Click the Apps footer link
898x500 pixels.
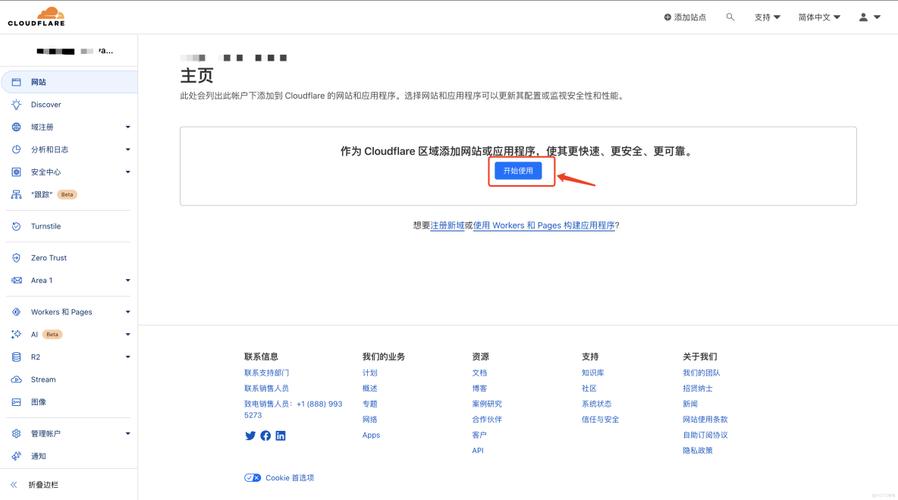tap(371, 435)
